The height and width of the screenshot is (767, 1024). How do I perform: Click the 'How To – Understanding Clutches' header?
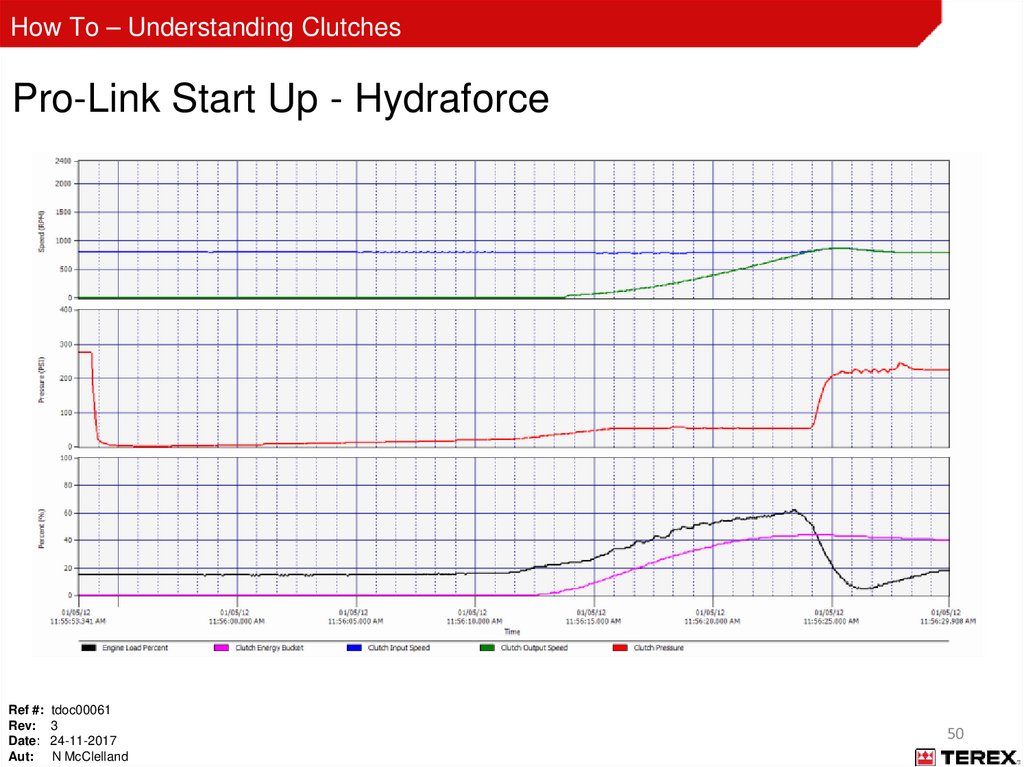pos(206,27)
